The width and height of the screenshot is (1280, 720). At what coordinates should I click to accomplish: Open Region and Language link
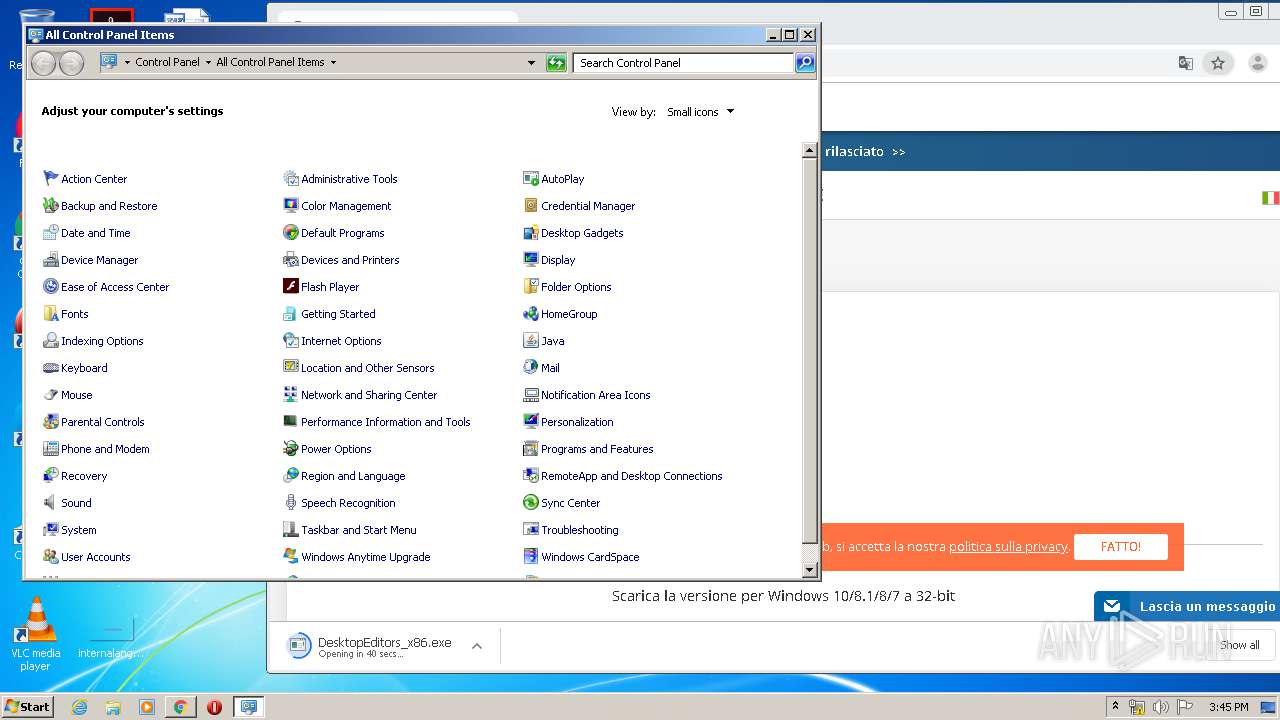(353, 476)
